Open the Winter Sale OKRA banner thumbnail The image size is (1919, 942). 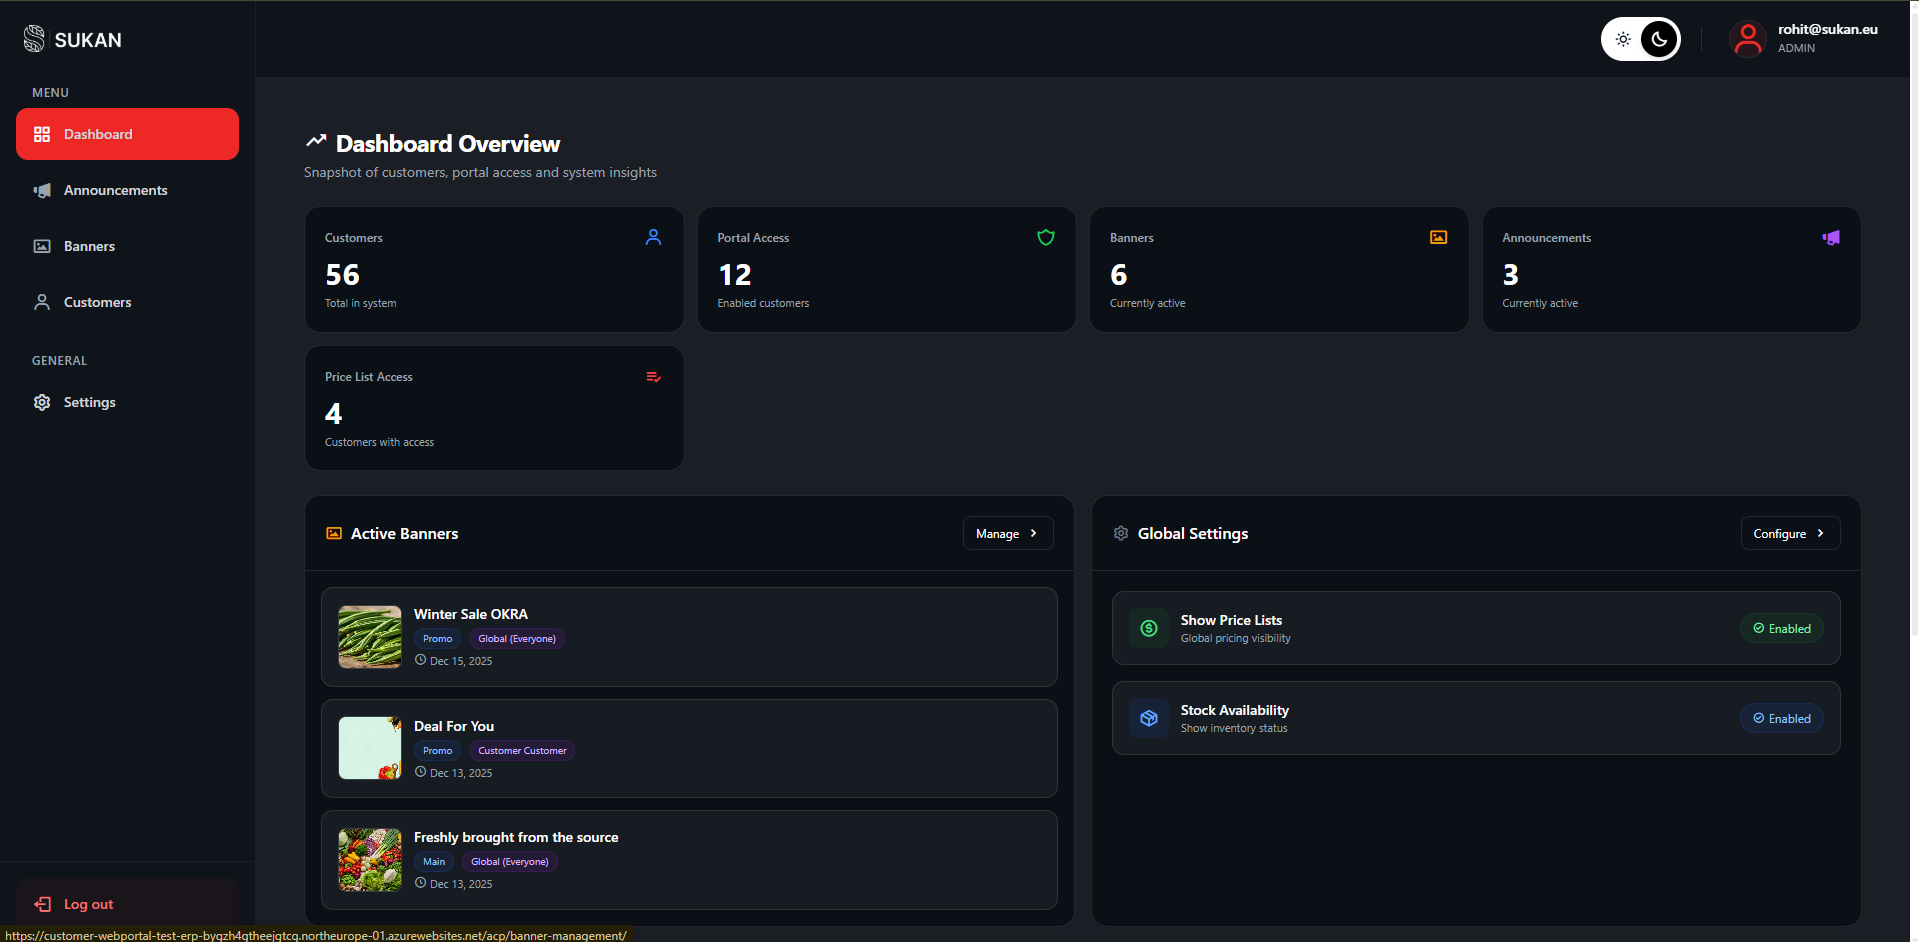pyautogui.click(x=369, y=637)
